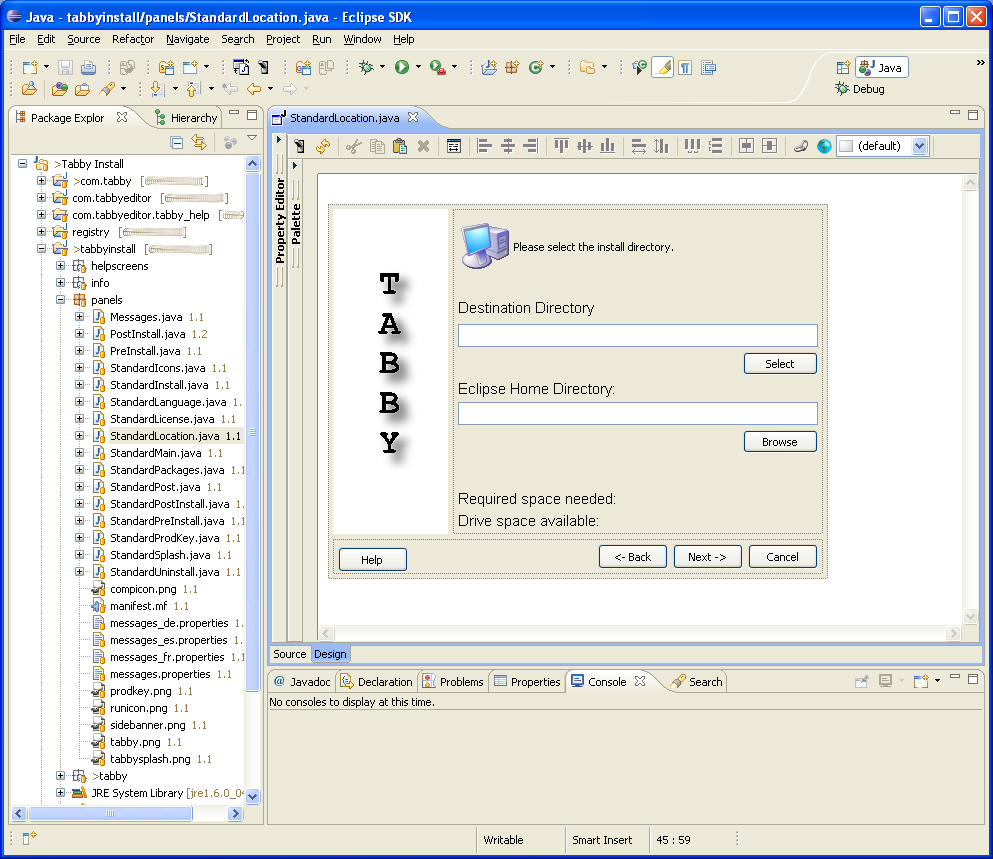993x859 pixels.
Task: Click Back navigation yellow arrow
Action: [254, 89]
